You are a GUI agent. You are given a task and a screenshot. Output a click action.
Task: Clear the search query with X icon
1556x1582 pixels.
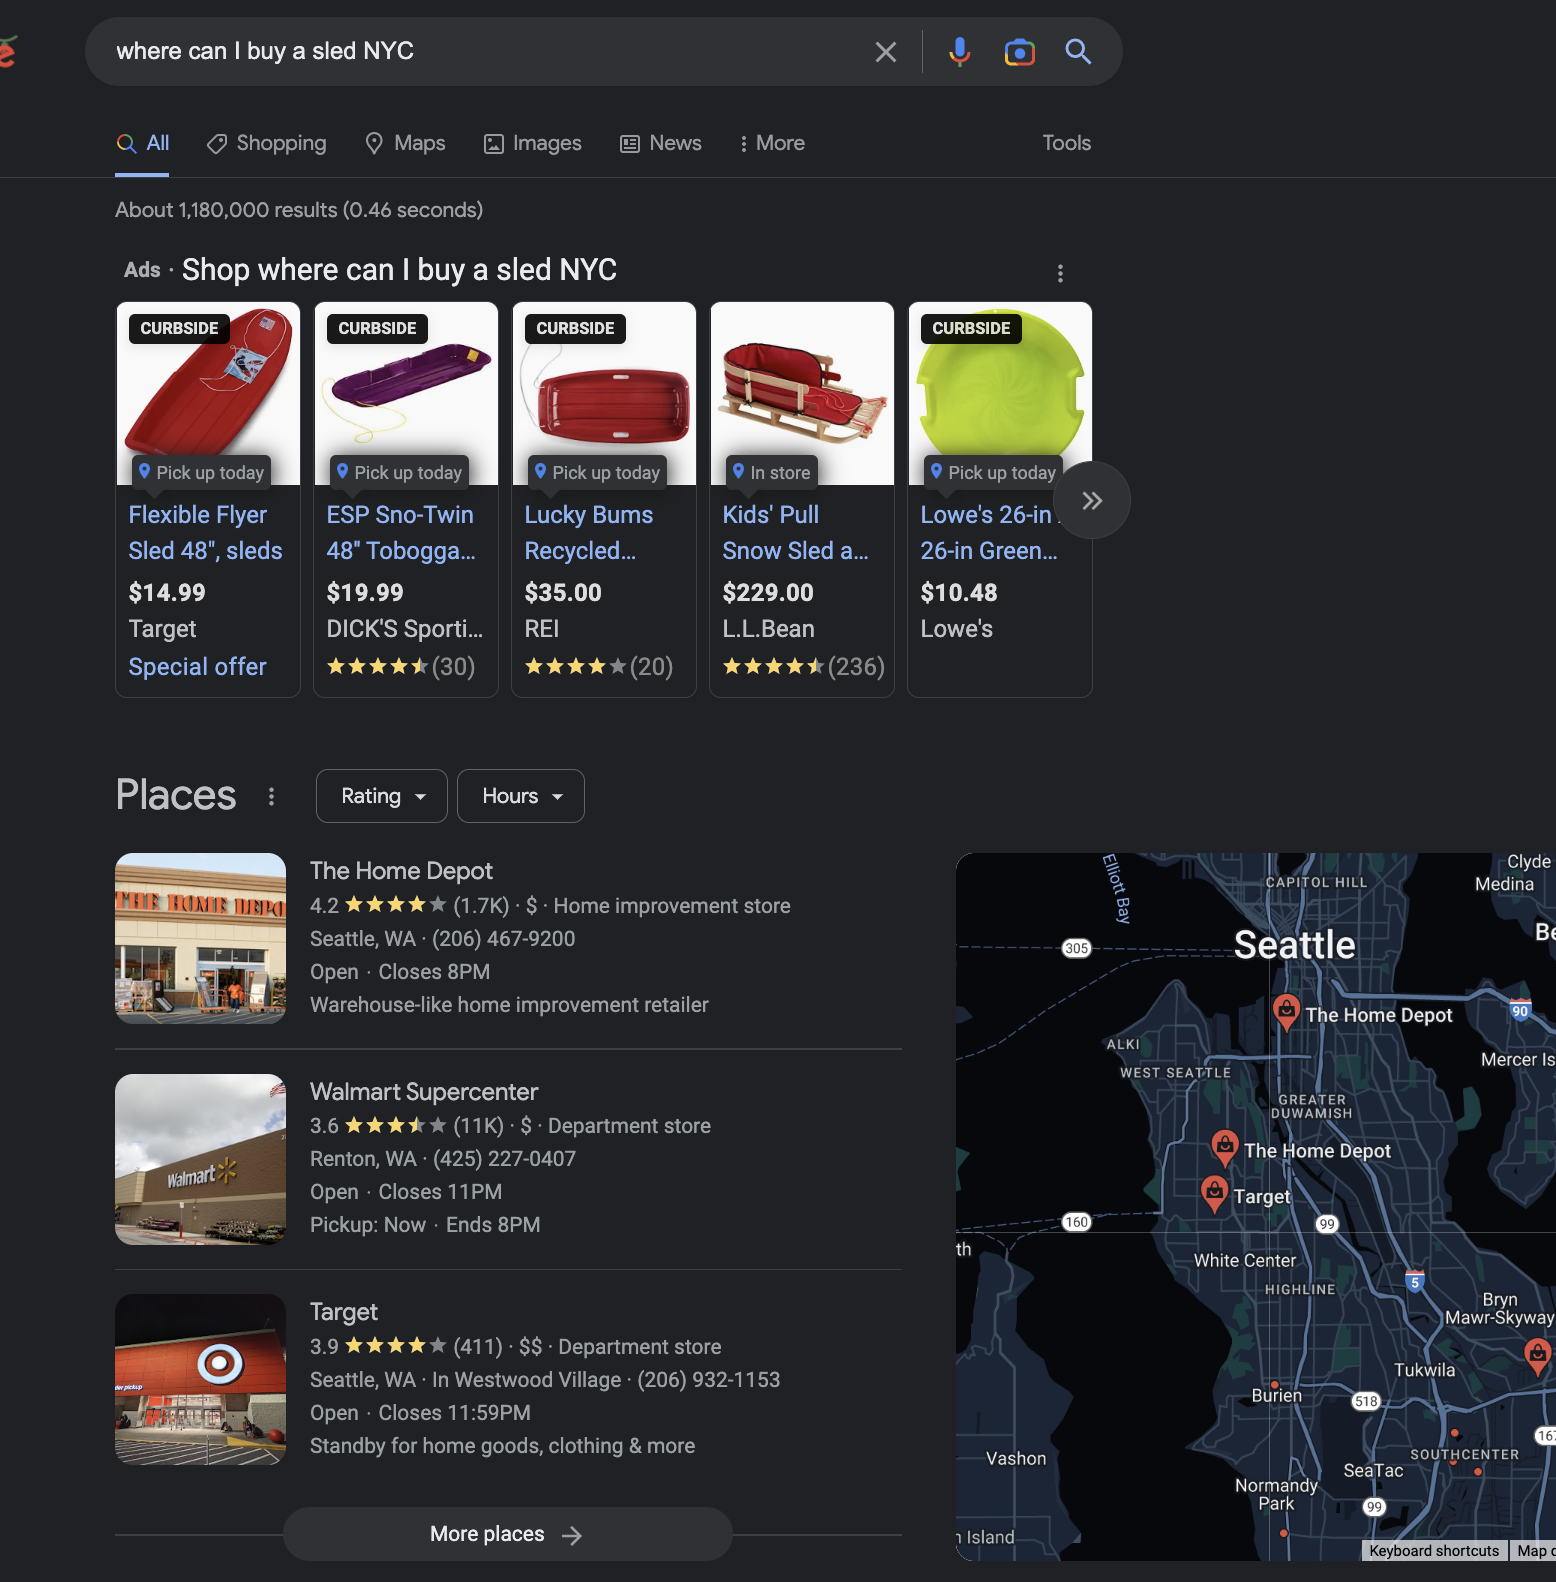886,52
